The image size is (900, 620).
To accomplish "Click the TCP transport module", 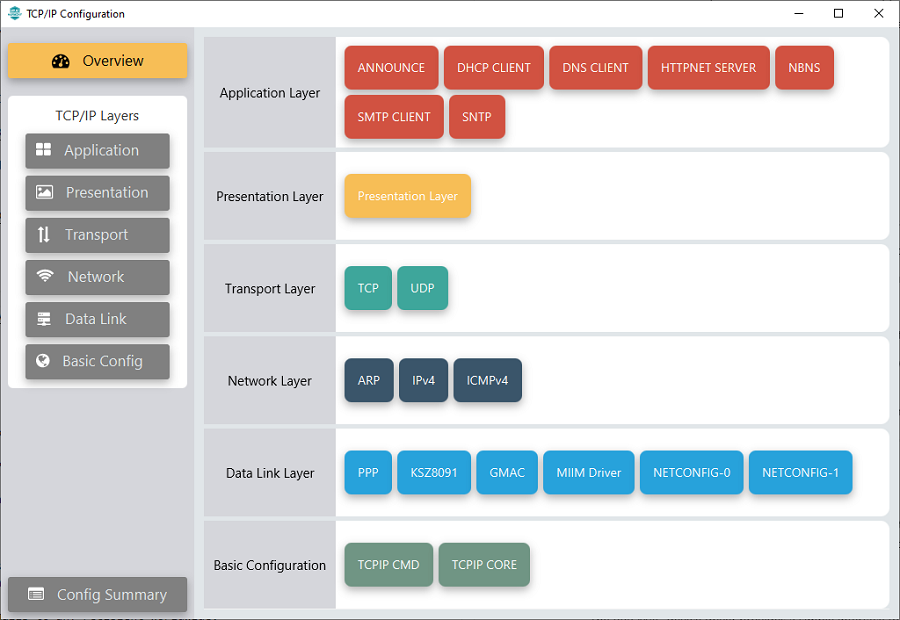I will [368, 288].
